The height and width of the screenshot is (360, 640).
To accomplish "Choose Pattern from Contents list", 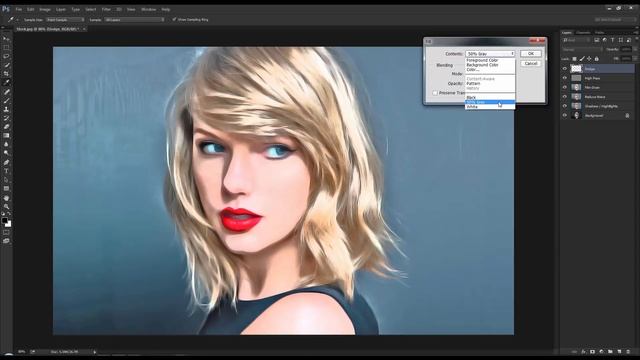I will coord(473,83).
